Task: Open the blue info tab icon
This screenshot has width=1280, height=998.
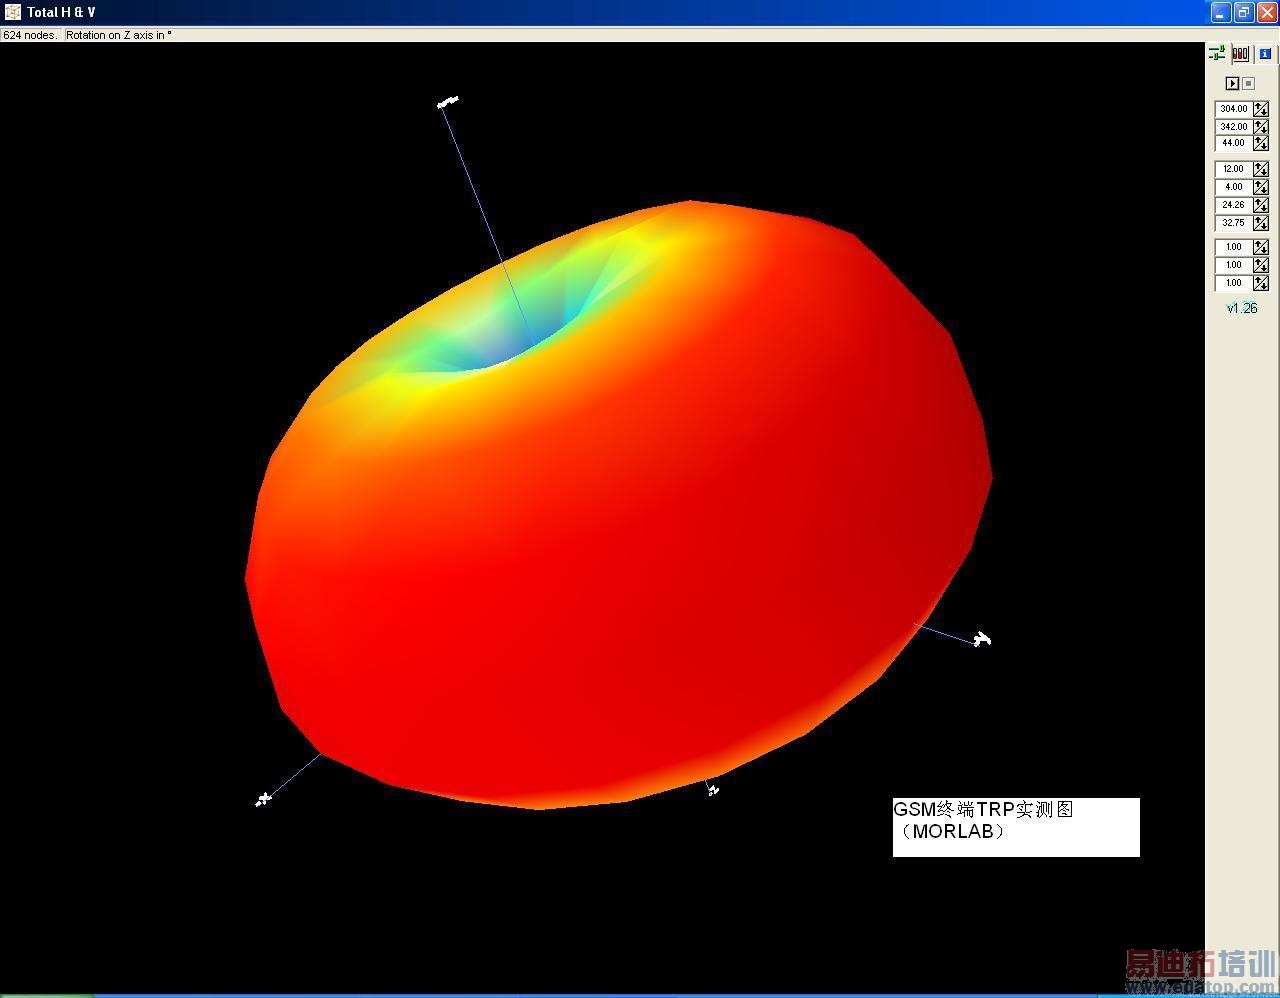Action: 1265,54
